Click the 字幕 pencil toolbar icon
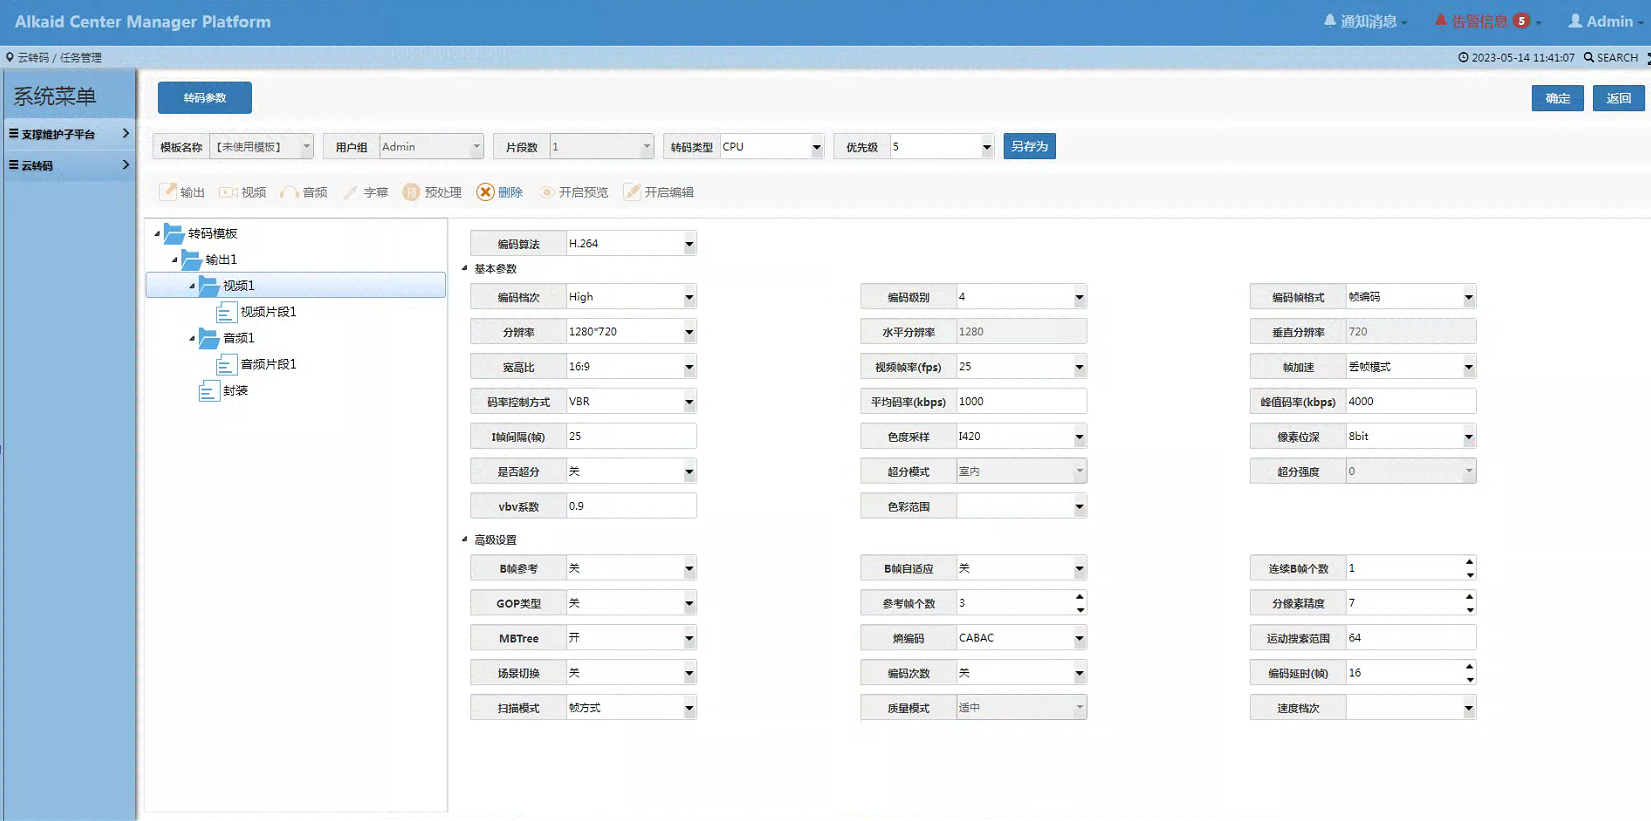This screenshot has height=821, width=1651. (x=350, y=192)
